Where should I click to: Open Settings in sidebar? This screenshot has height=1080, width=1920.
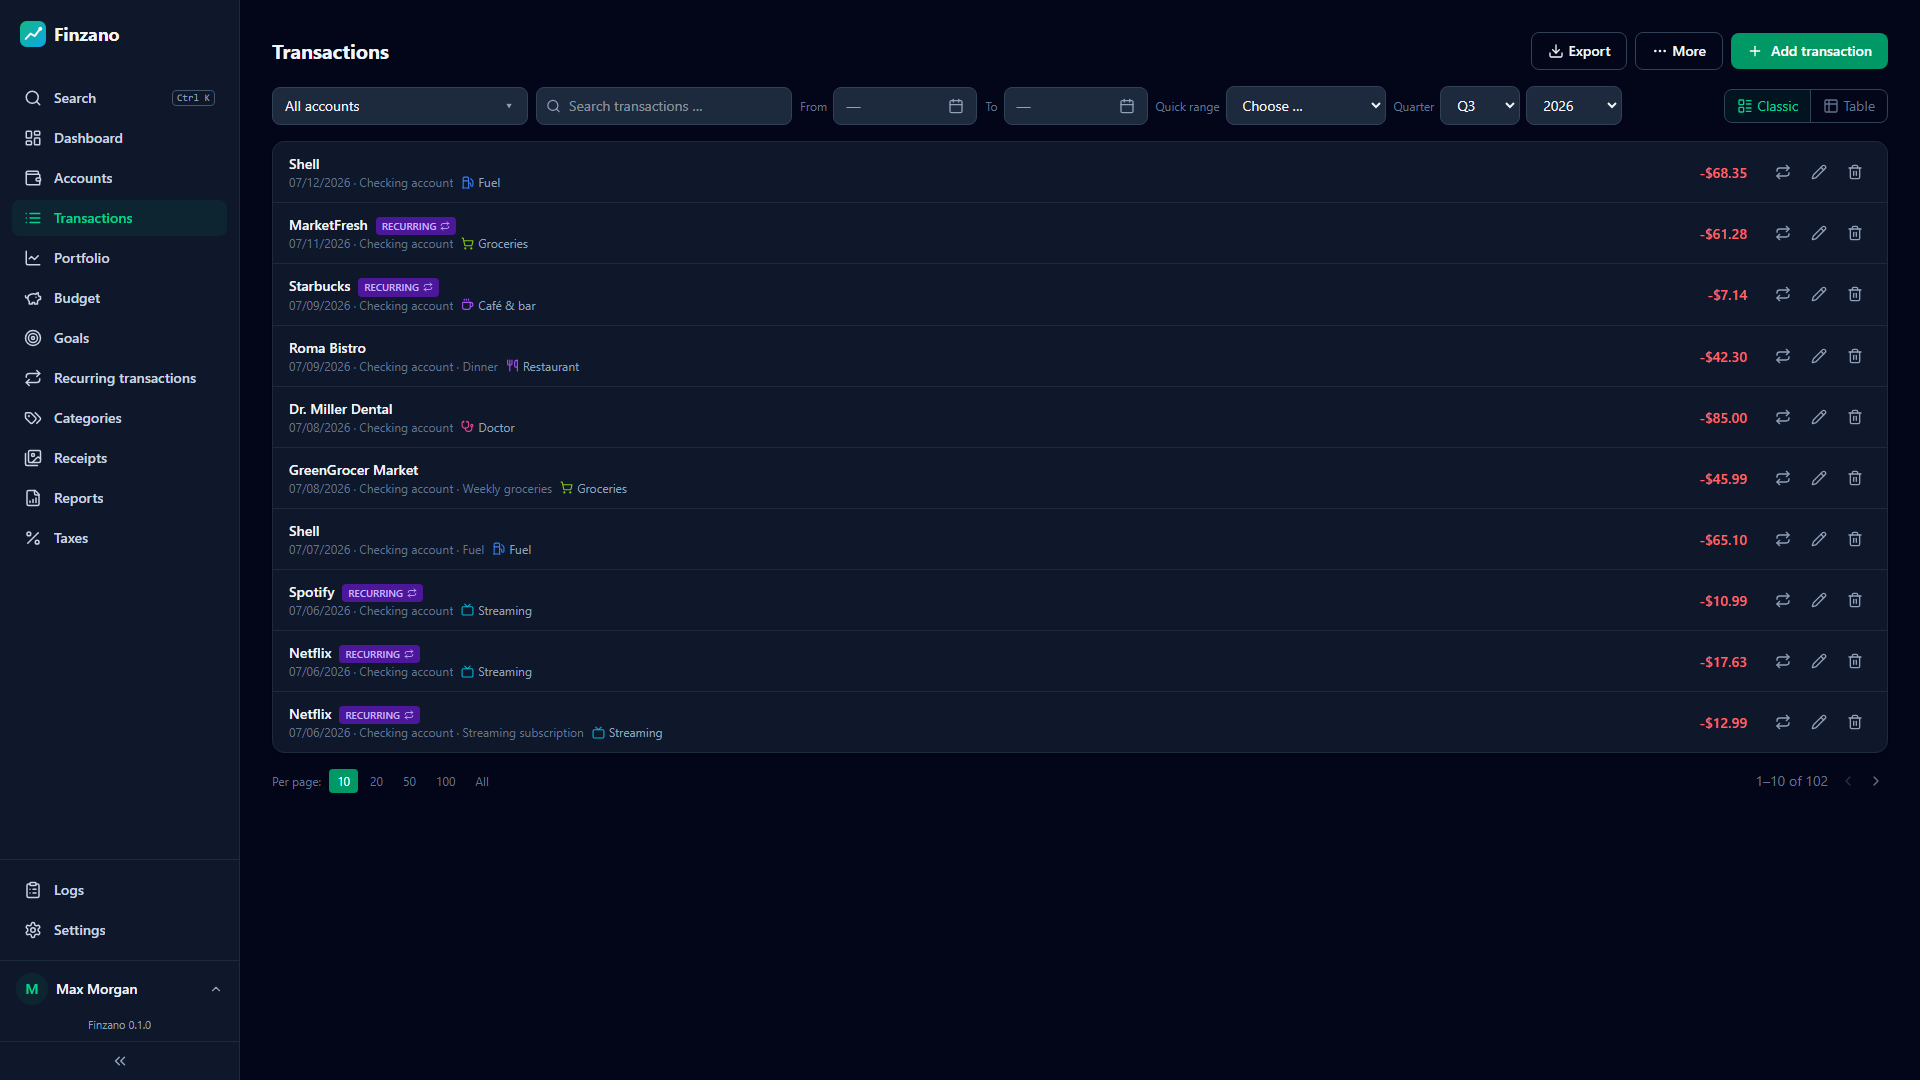[120, 930]
